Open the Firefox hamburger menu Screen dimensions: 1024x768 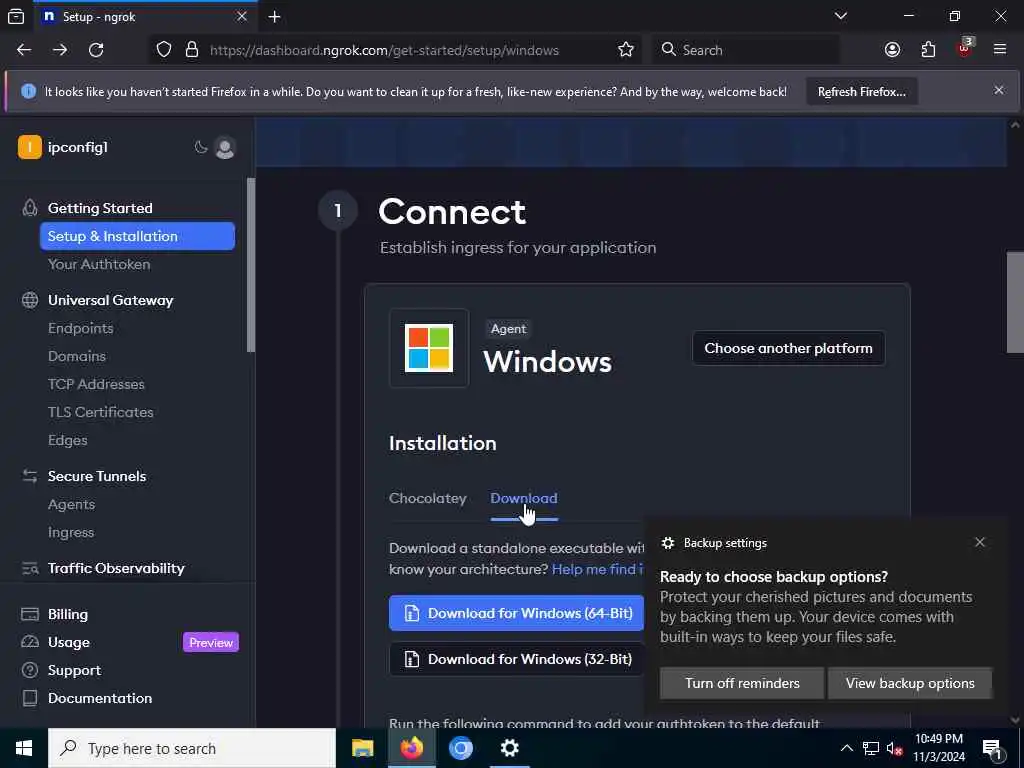tap(1000, 50)
